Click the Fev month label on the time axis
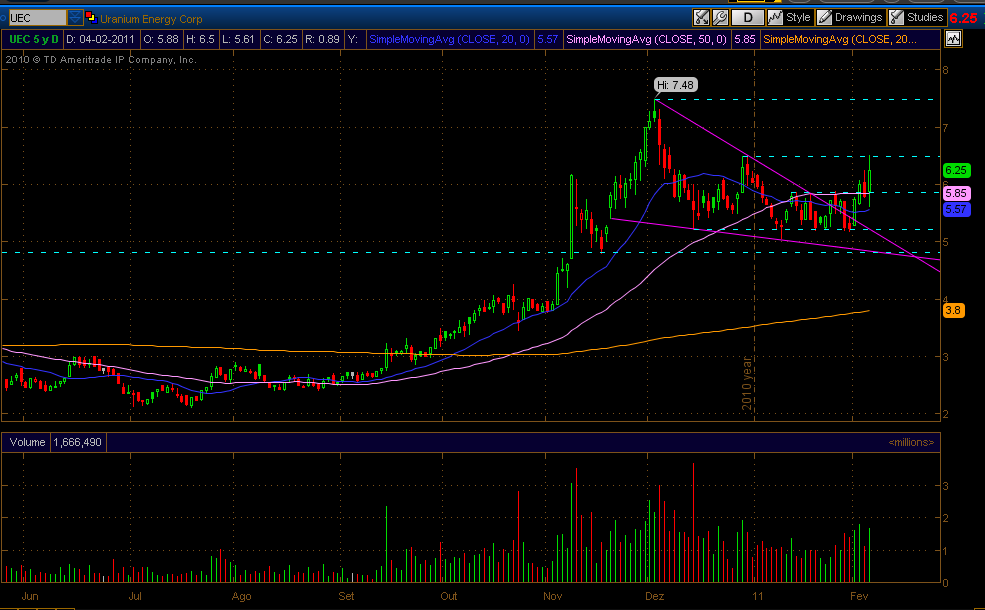Viewport: 985px width, 610px height. (x=859, y=596)
